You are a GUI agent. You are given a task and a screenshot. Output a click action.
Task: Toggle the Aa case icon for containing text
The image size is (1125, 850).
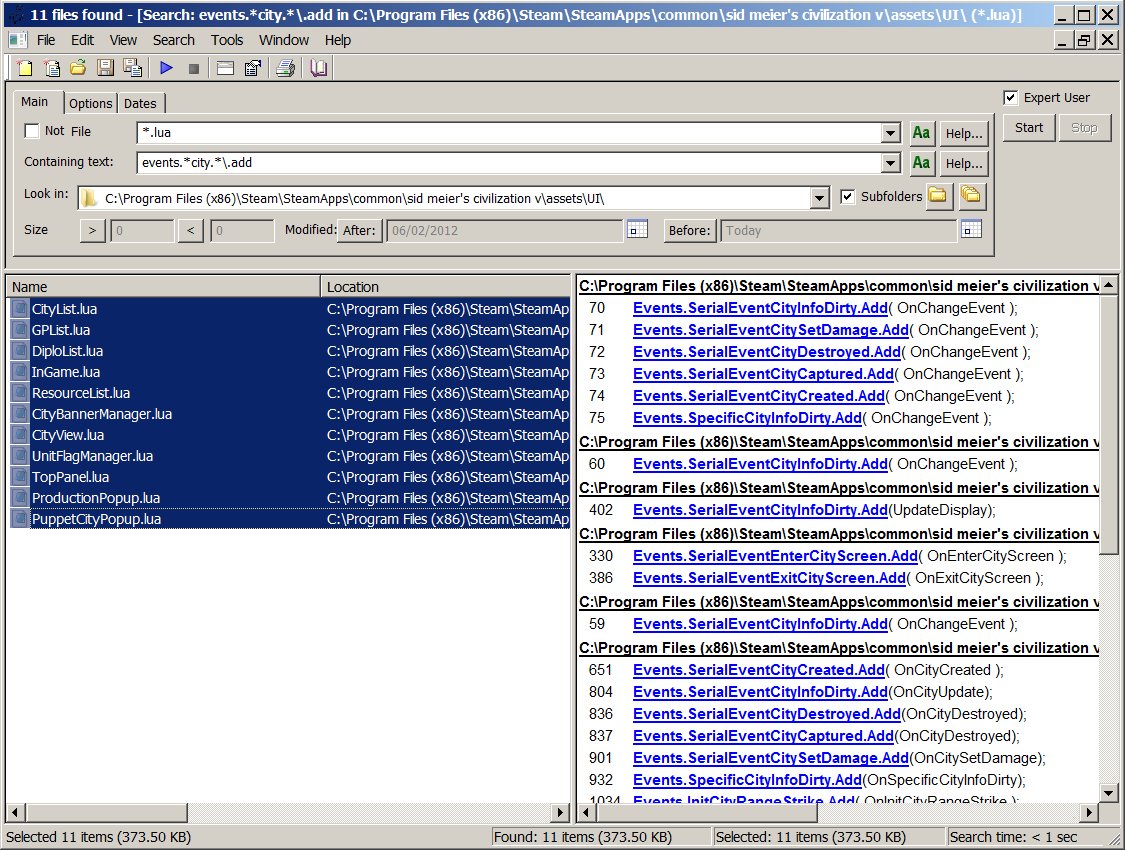(x=921, y=163)
